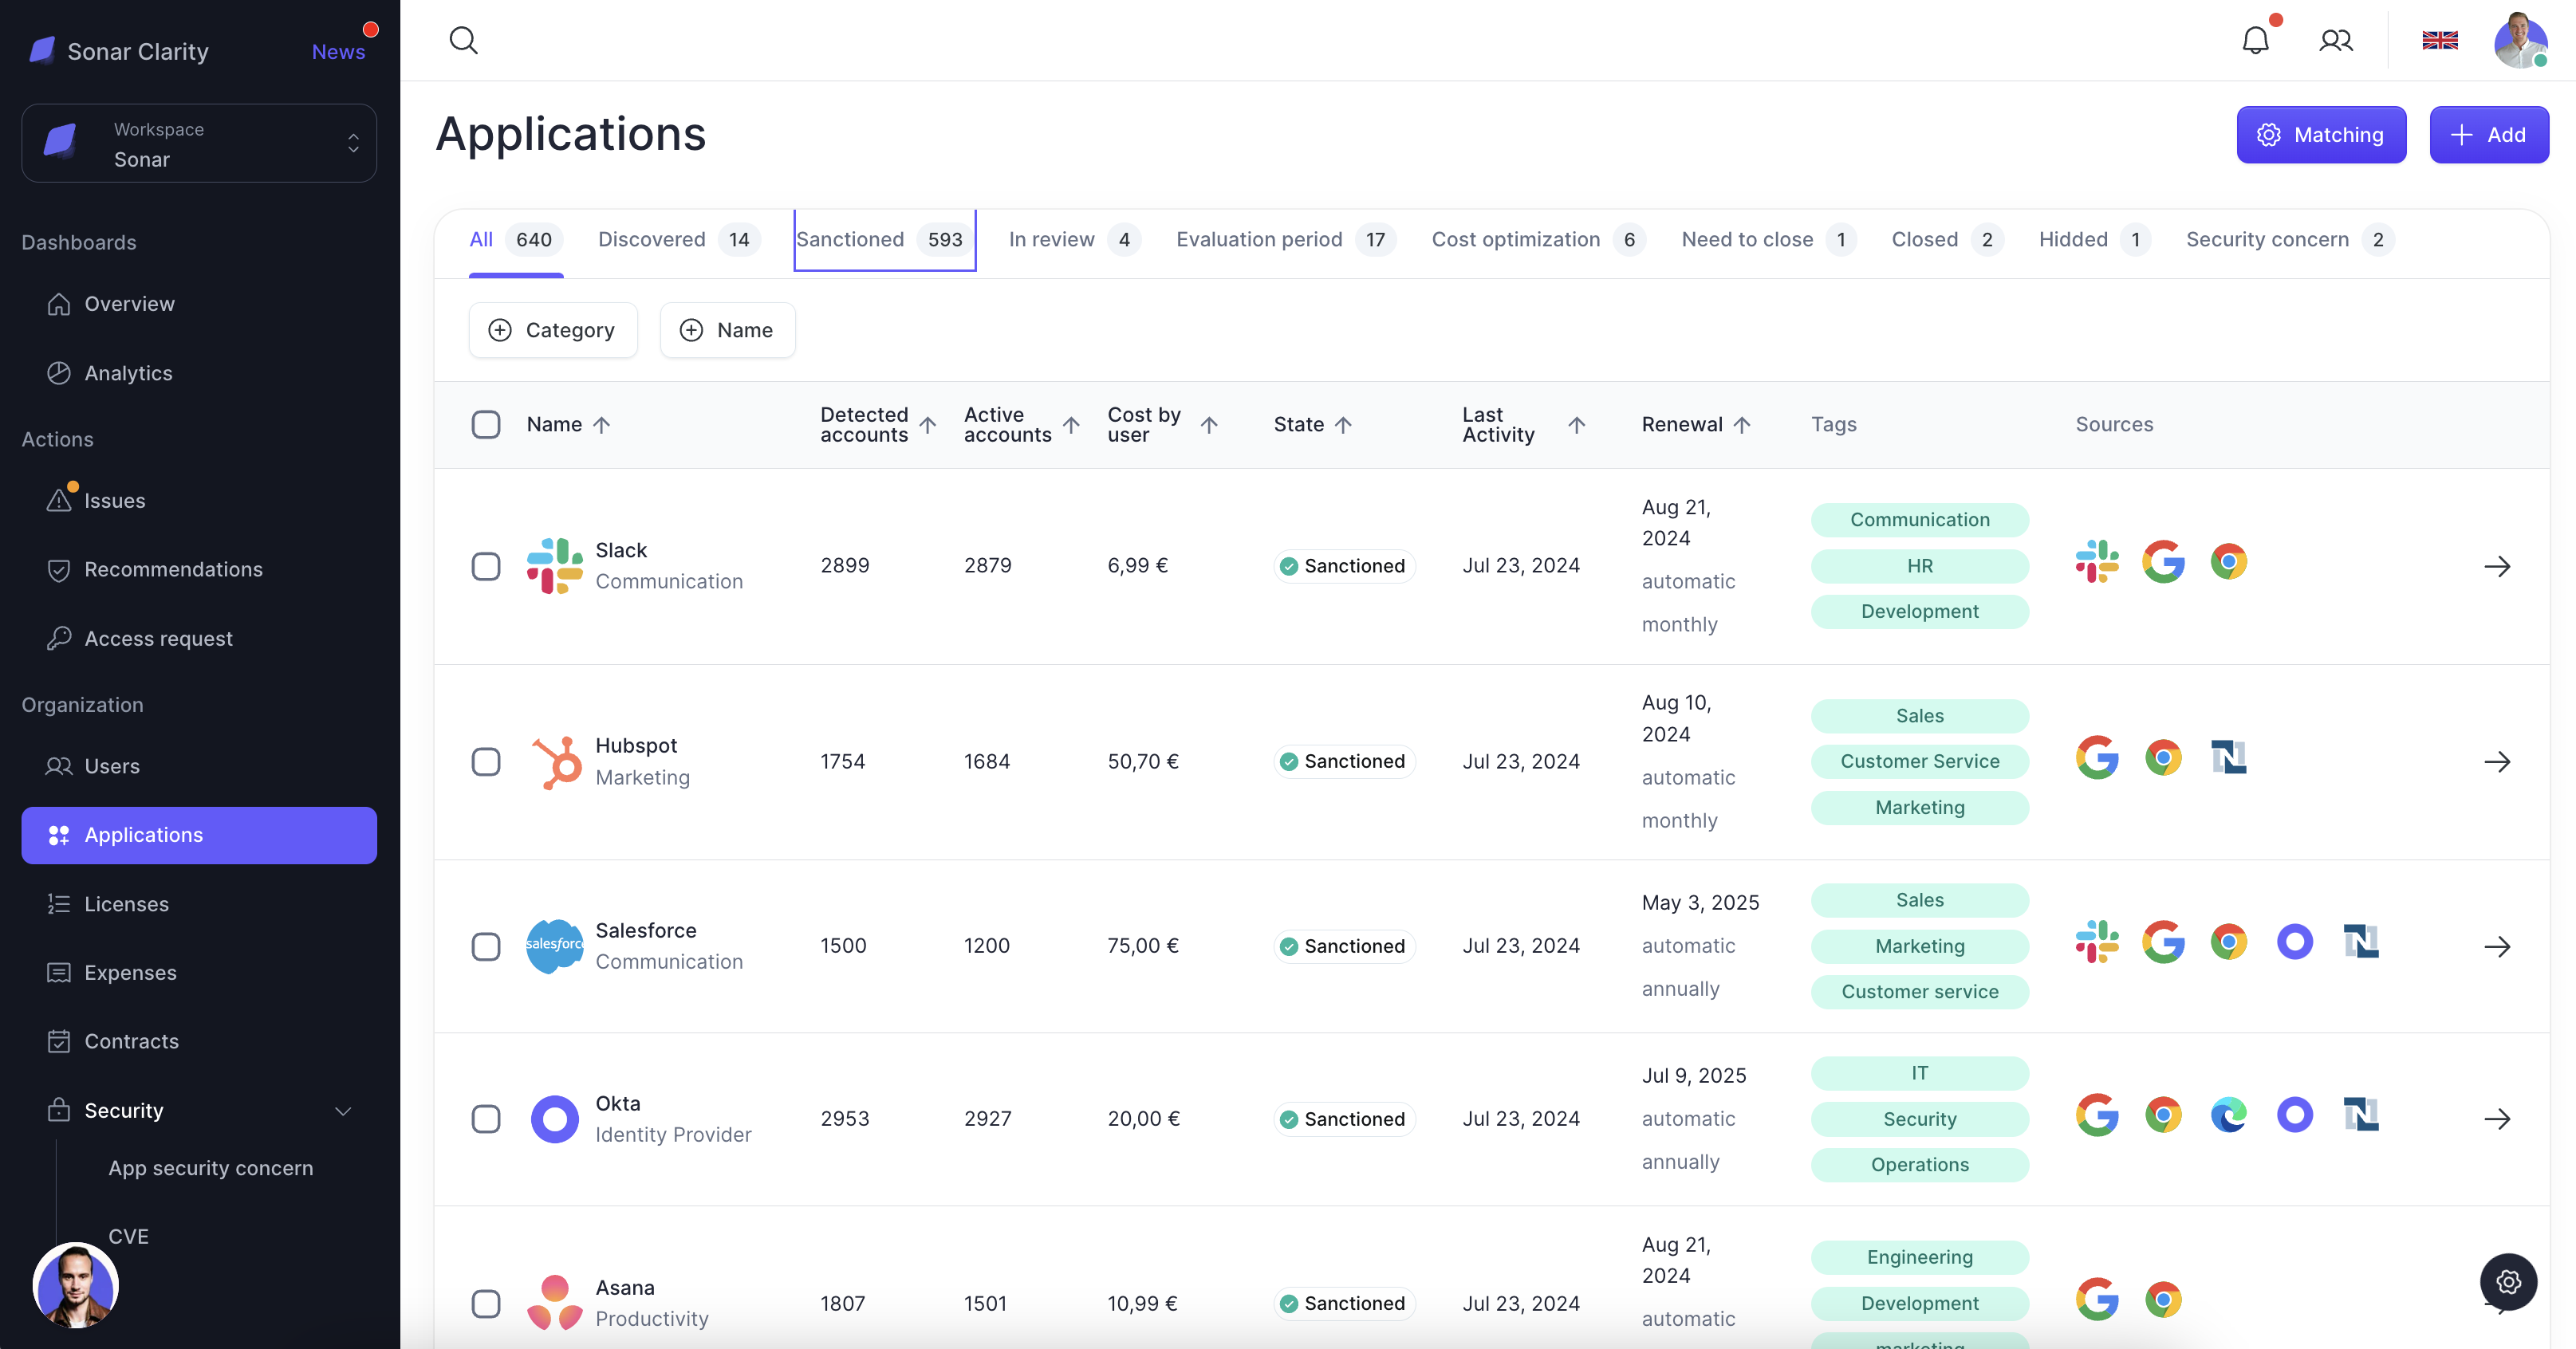The height and width of the screenshot is (1349, 2576).
Task: Open Salesforce row details arrow
Action: pos(2497,946)
